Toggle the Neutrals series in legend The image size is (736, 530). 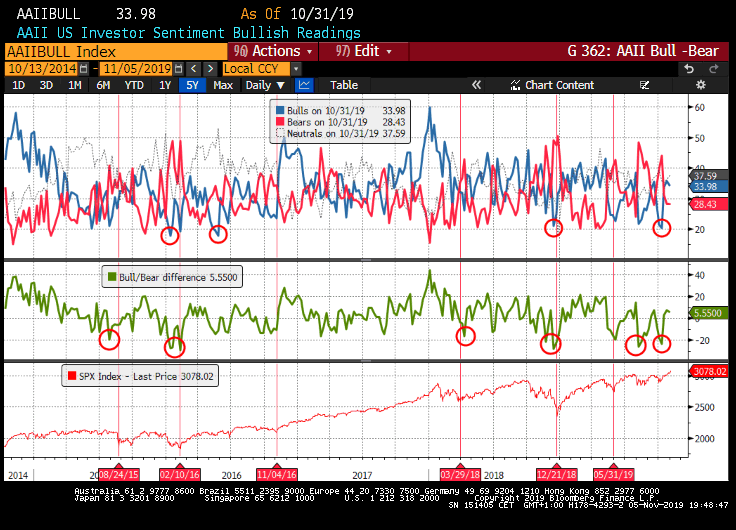point(279,132)
